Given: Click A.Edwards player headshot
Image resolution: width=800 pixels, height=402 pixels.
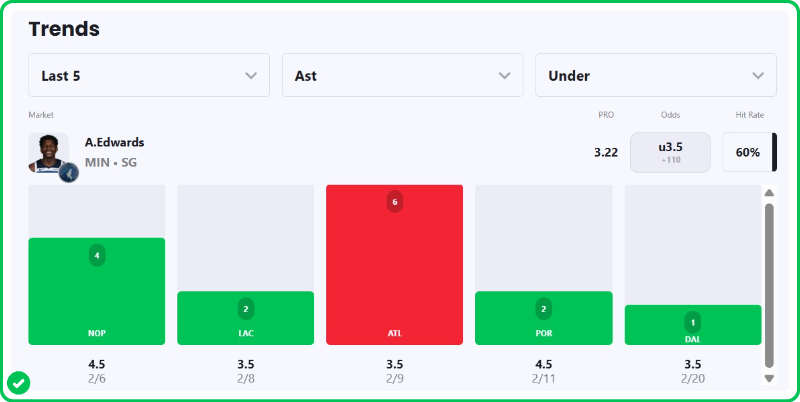Looking at the screenshot, I should tap(47, 151).
